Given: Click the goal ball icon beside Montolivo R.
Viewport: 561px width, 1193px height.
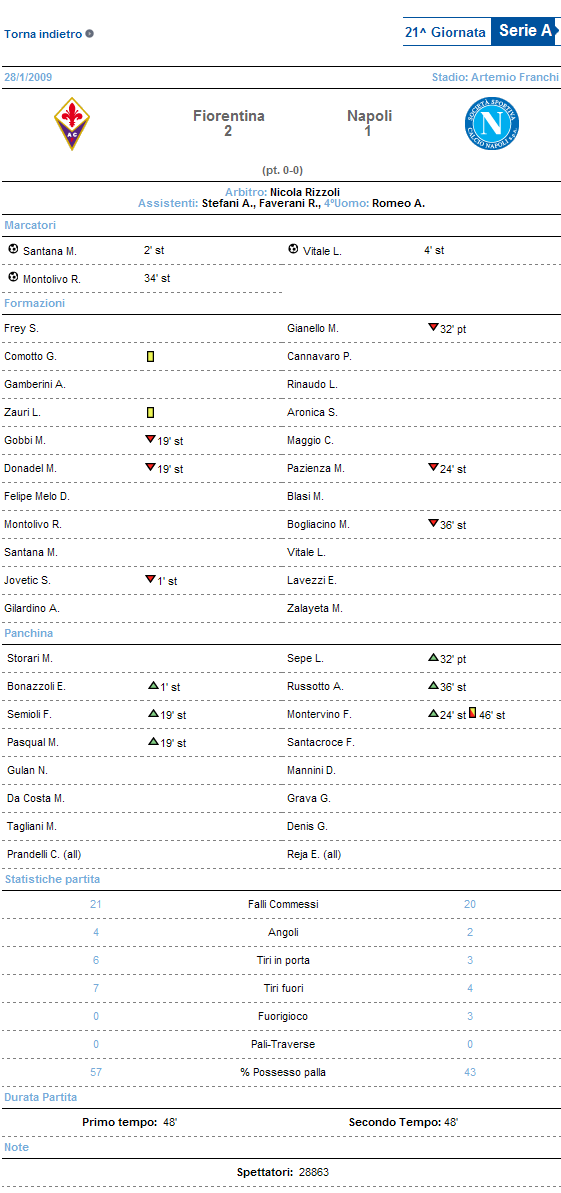Looking at the screenshot, I should (x=13, y=277).
